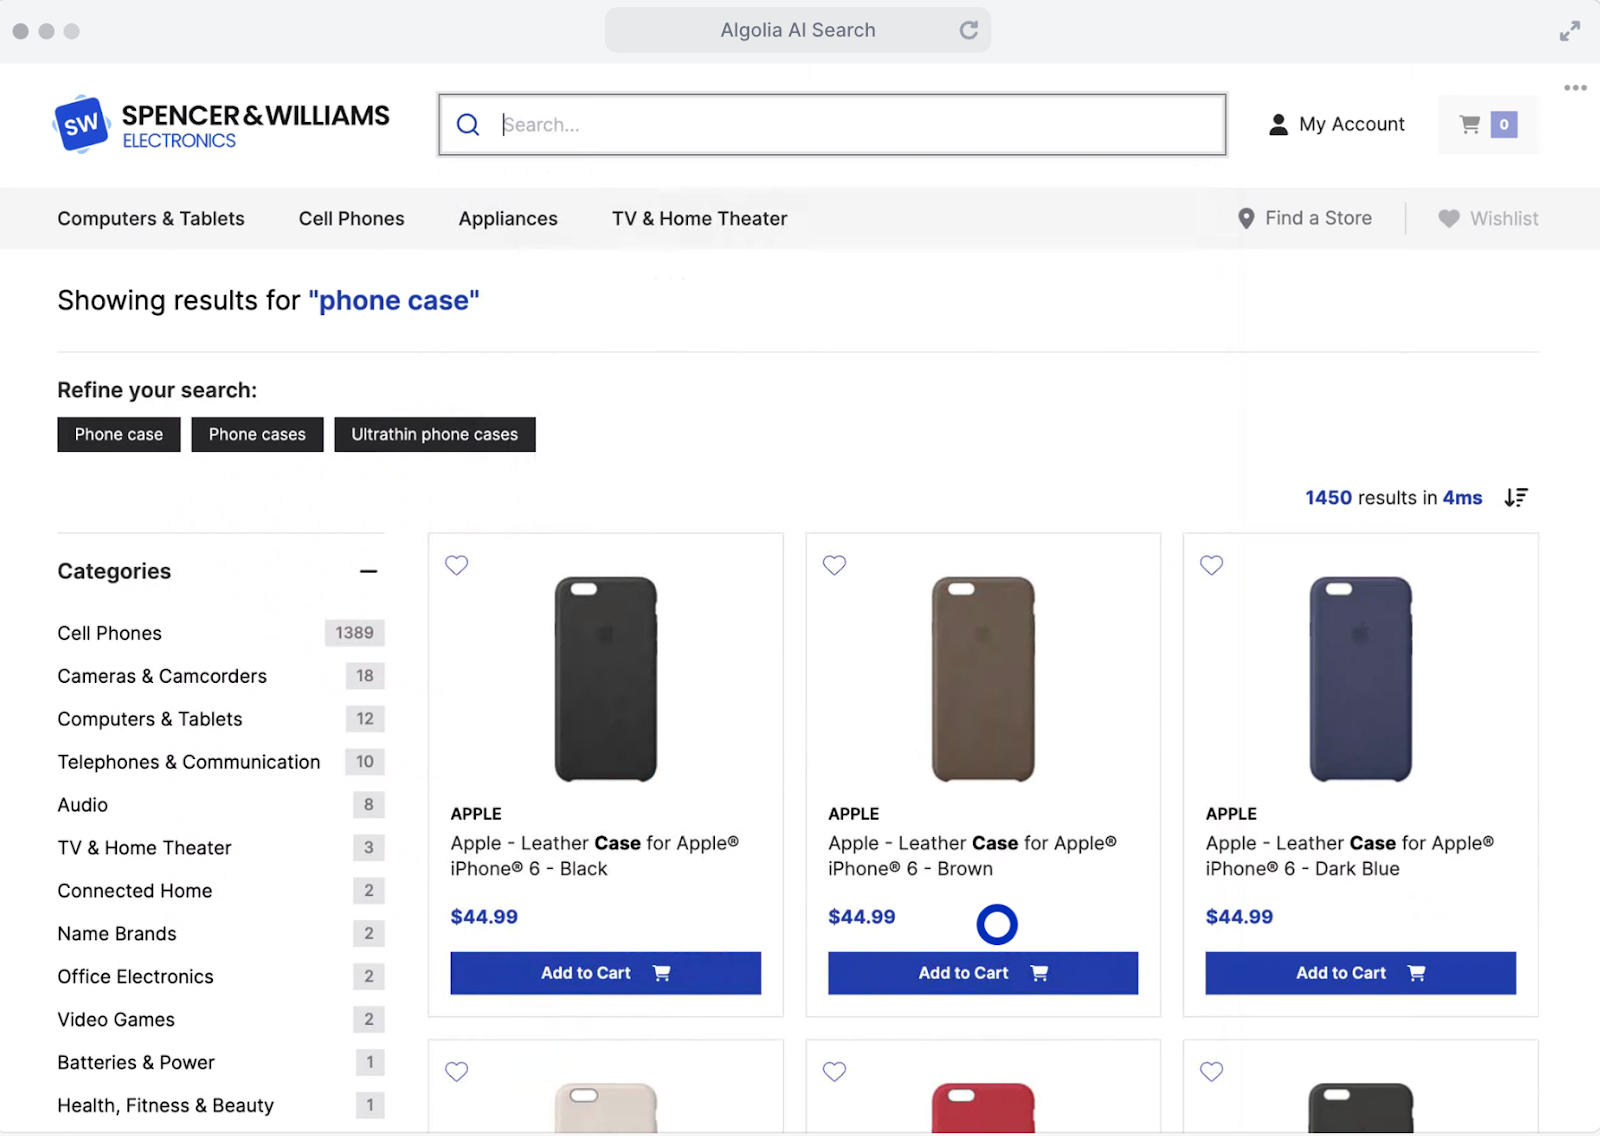Open the TV & Home Theater menu
Viewport: 1600px width, 1136px height.
pyautogui.click(x=699, y=218)
